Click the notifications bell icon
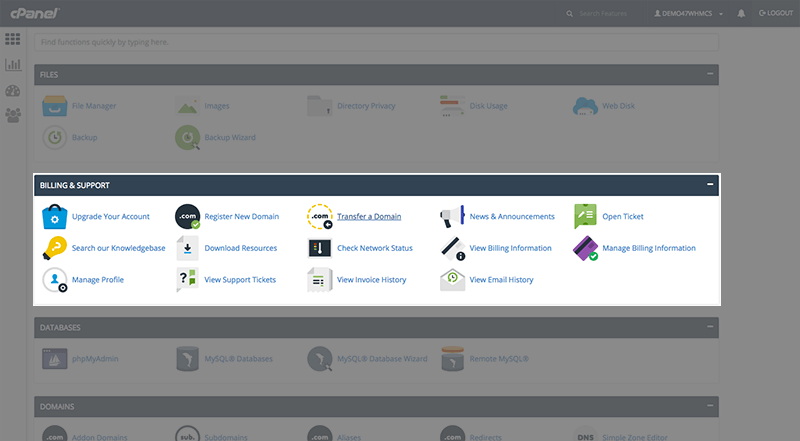This screenshot has width=800, height=441. (x=741, y=14)
